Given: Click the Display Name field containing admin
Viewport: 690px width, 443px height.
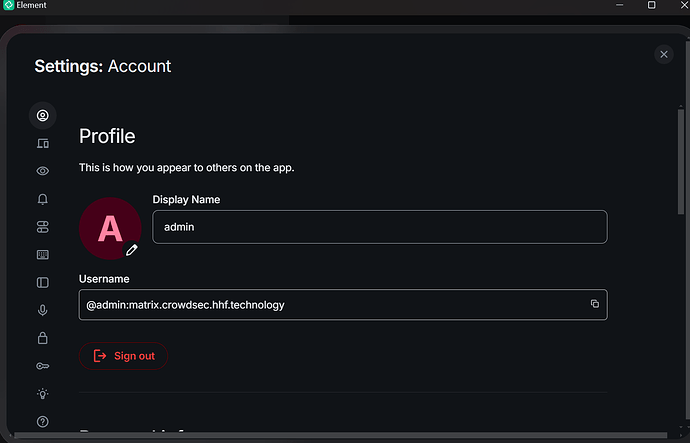Looking at the screenshot, I should pyautogui.click(x=380, y=227).
